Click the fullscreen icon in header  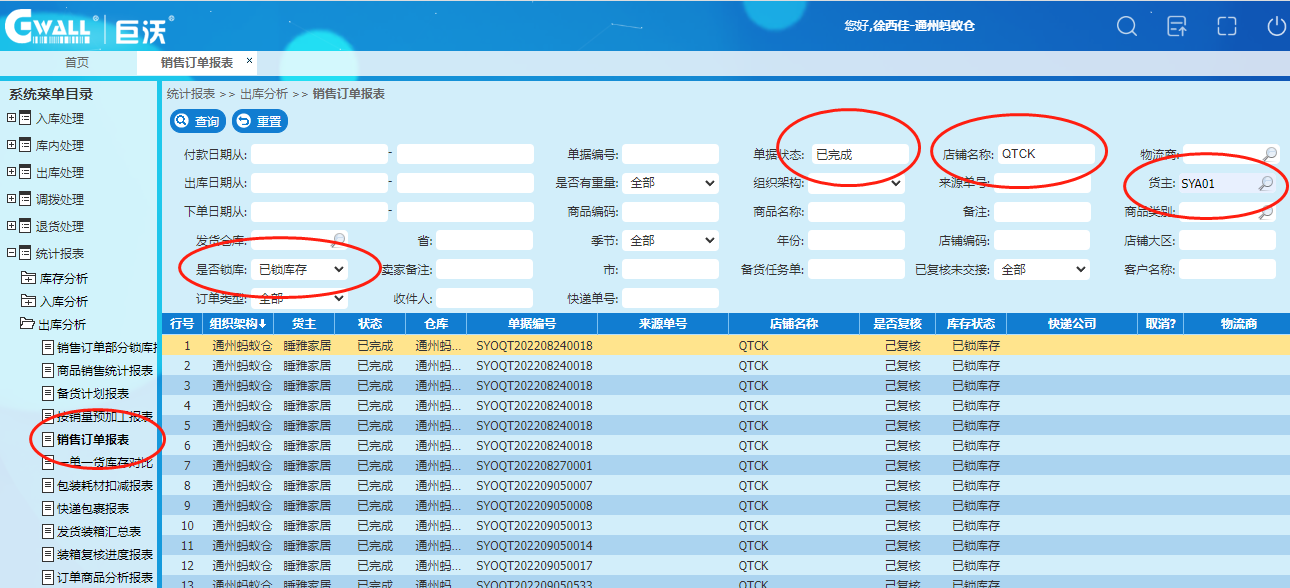pos(1227,27)
